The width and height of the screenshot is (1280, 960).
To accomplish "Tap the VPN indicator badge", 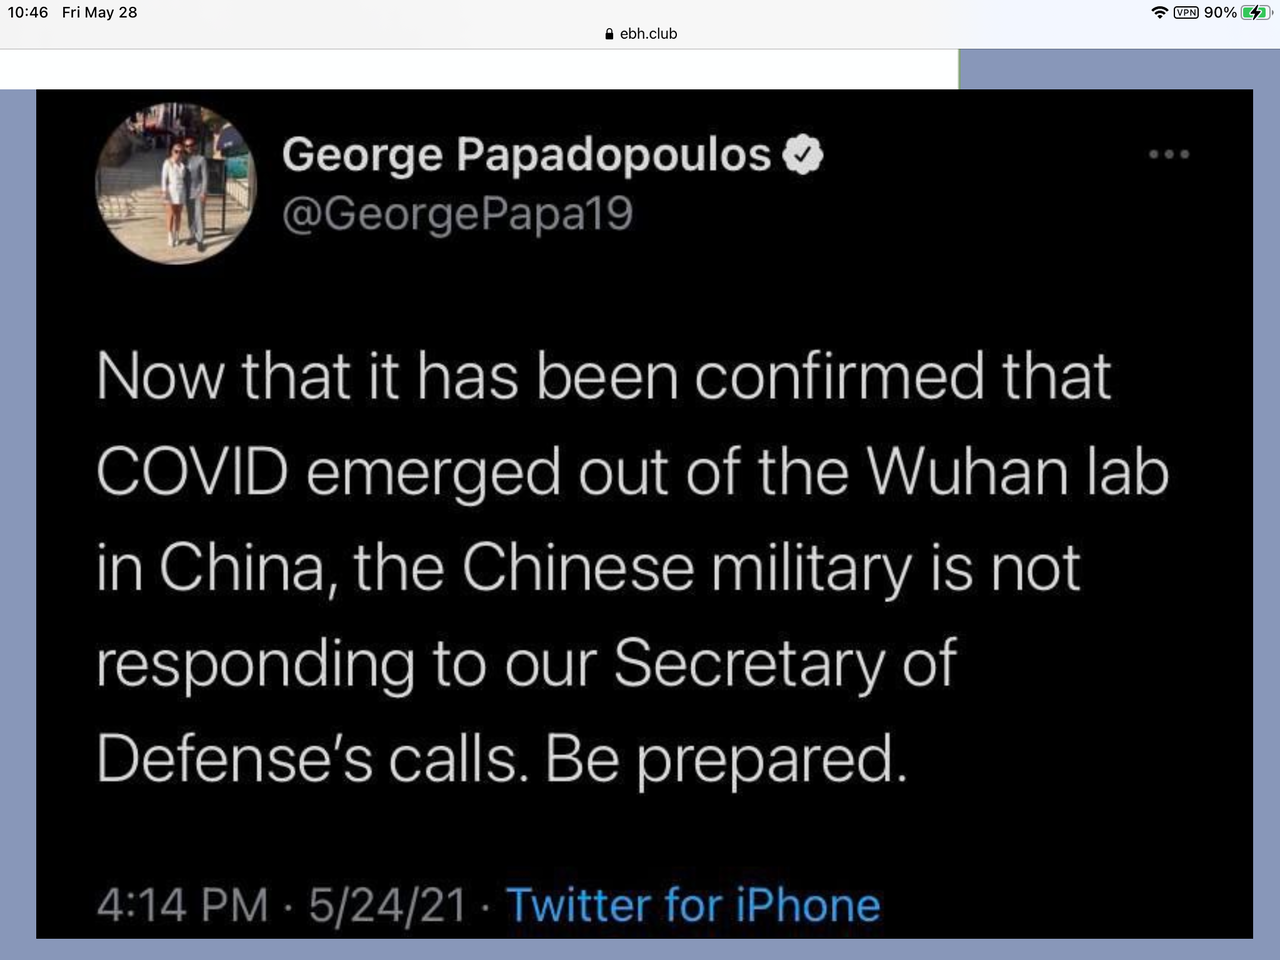I will pos(1186,13).
